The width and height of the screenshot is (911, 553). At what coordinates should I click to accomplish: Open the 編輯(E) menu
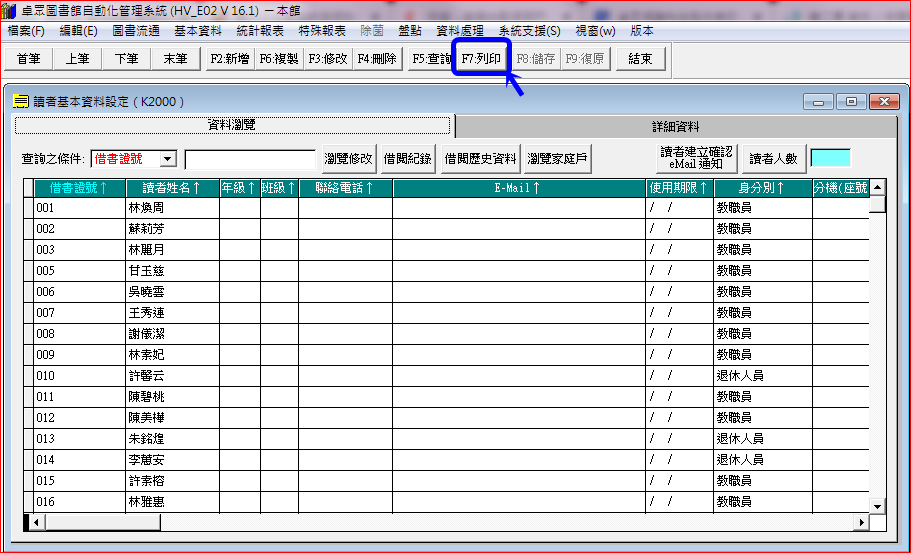[78, 31]
